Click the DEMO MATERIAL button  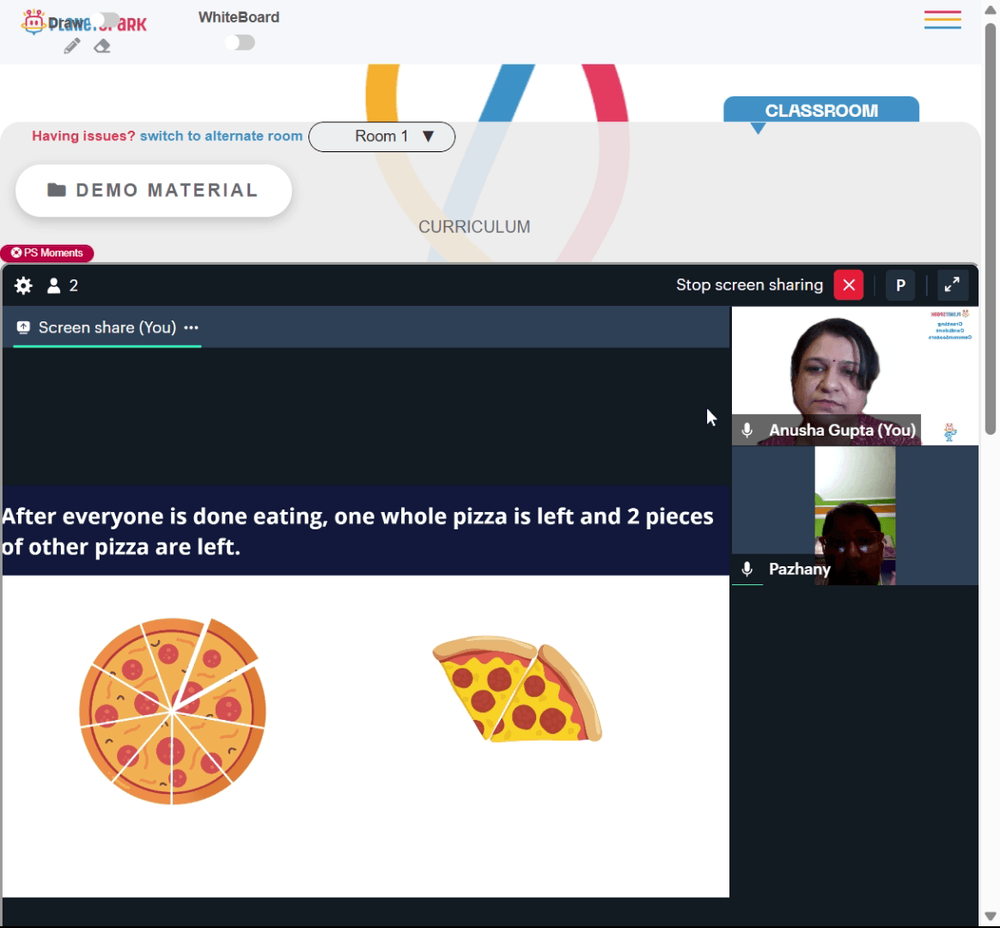[153, 190]
